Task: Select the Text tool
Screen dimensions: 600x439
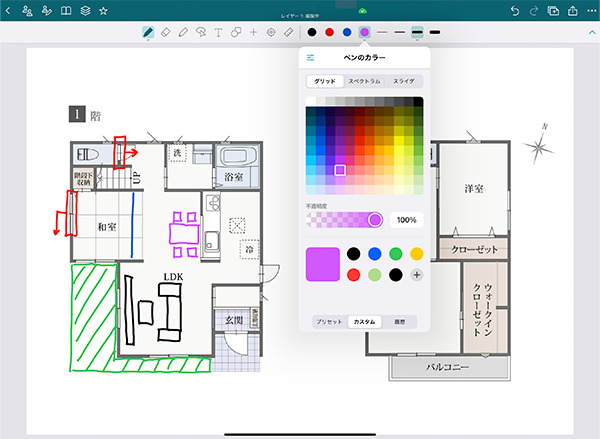Action: 218,33
